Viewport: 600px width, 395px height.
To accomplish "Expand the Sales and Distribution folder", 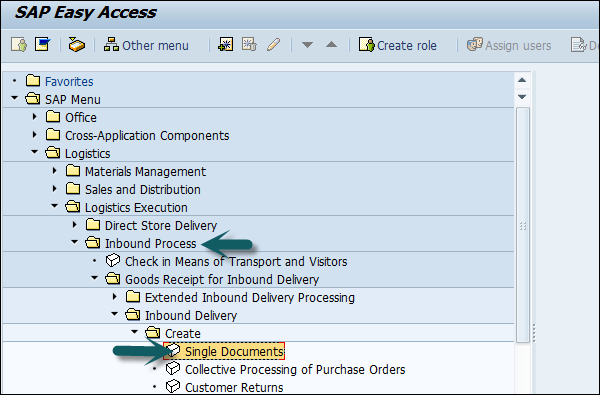I will pyautogui.click(x=54, y=188).
